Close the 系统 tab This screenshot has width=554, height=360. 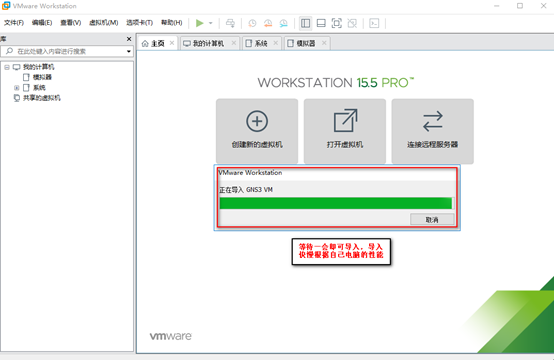click(x=276, y=43)
